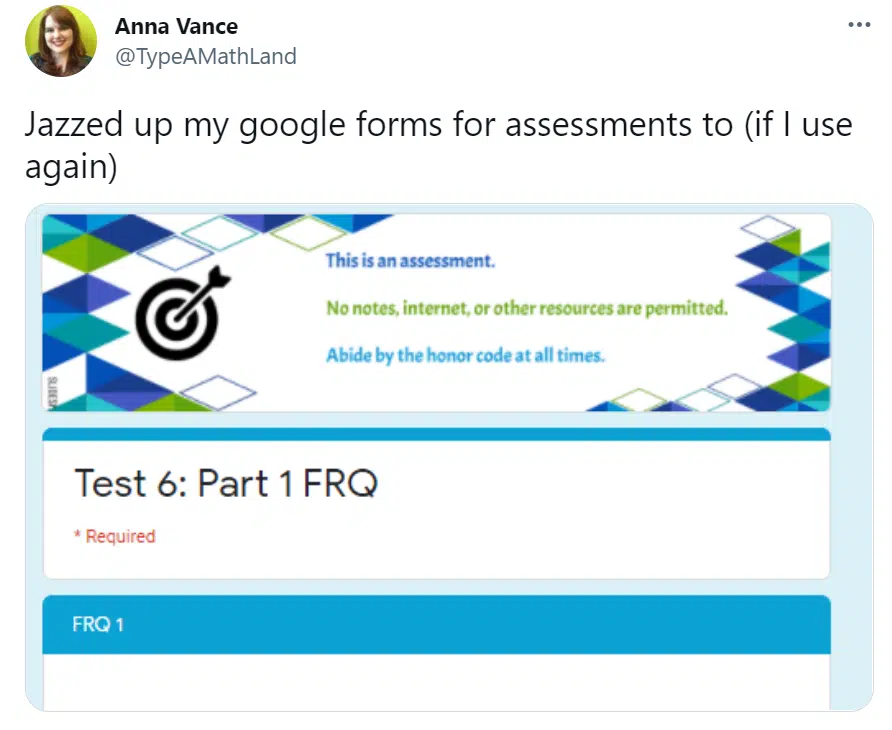Image resolution: width=892 pixels, height=730 pixels.
Task: Click the 'This is an assessment.' banner line
Action: pos(410,261)
